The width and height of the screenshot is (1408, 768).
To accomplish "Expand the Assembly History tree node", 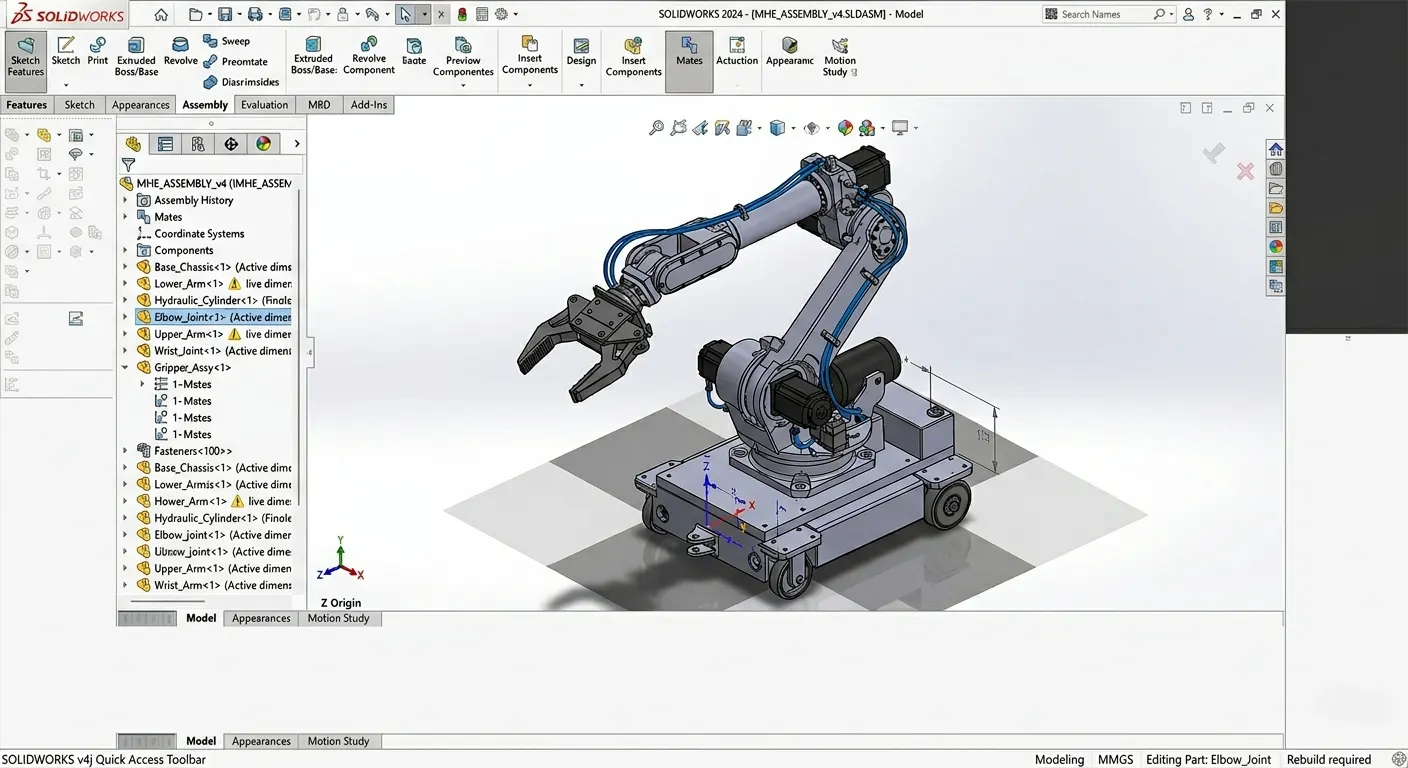I will tap(125, 200).
